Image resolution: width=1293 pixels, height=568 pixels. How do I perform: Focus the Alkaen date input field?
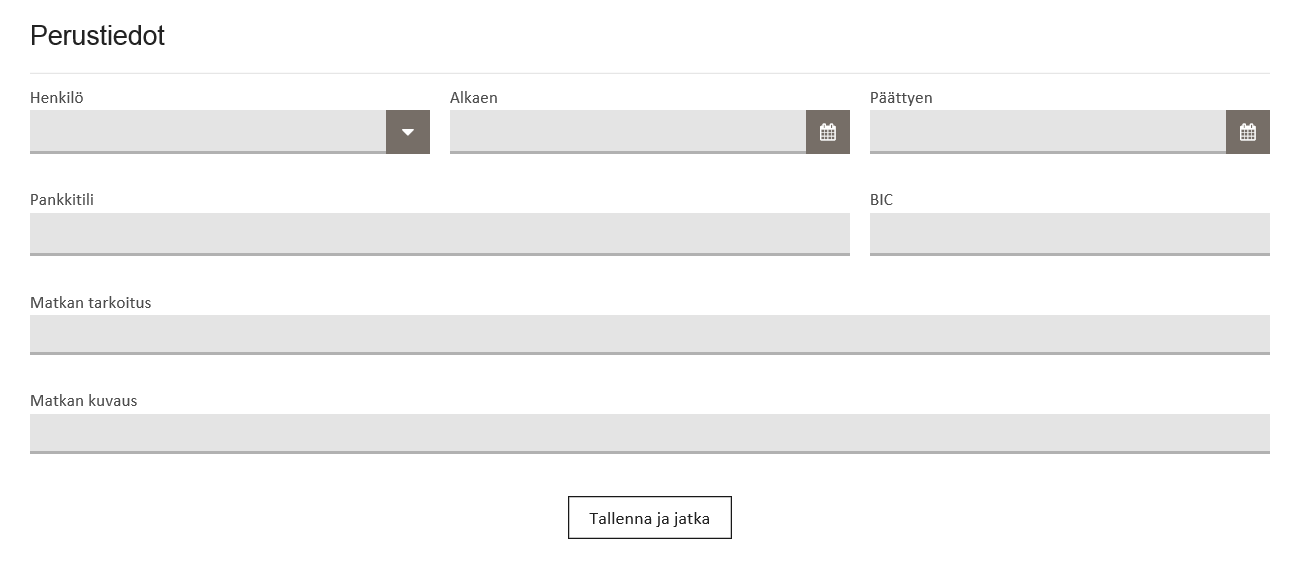tap(628, 132)
